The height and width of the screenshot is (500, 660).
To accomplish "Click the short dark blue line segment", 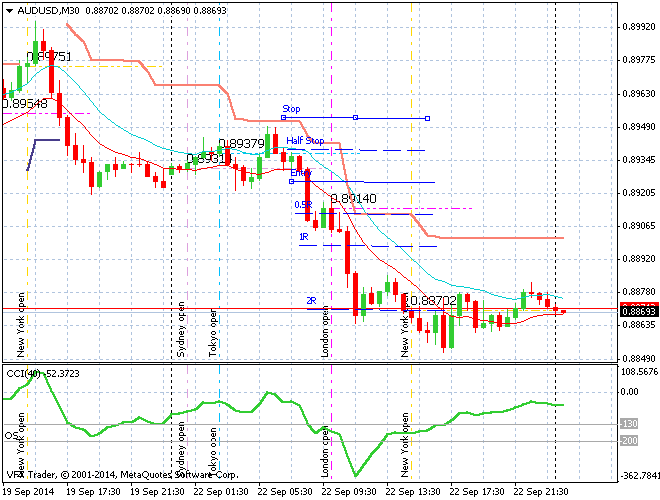I will tap(45, 140).
